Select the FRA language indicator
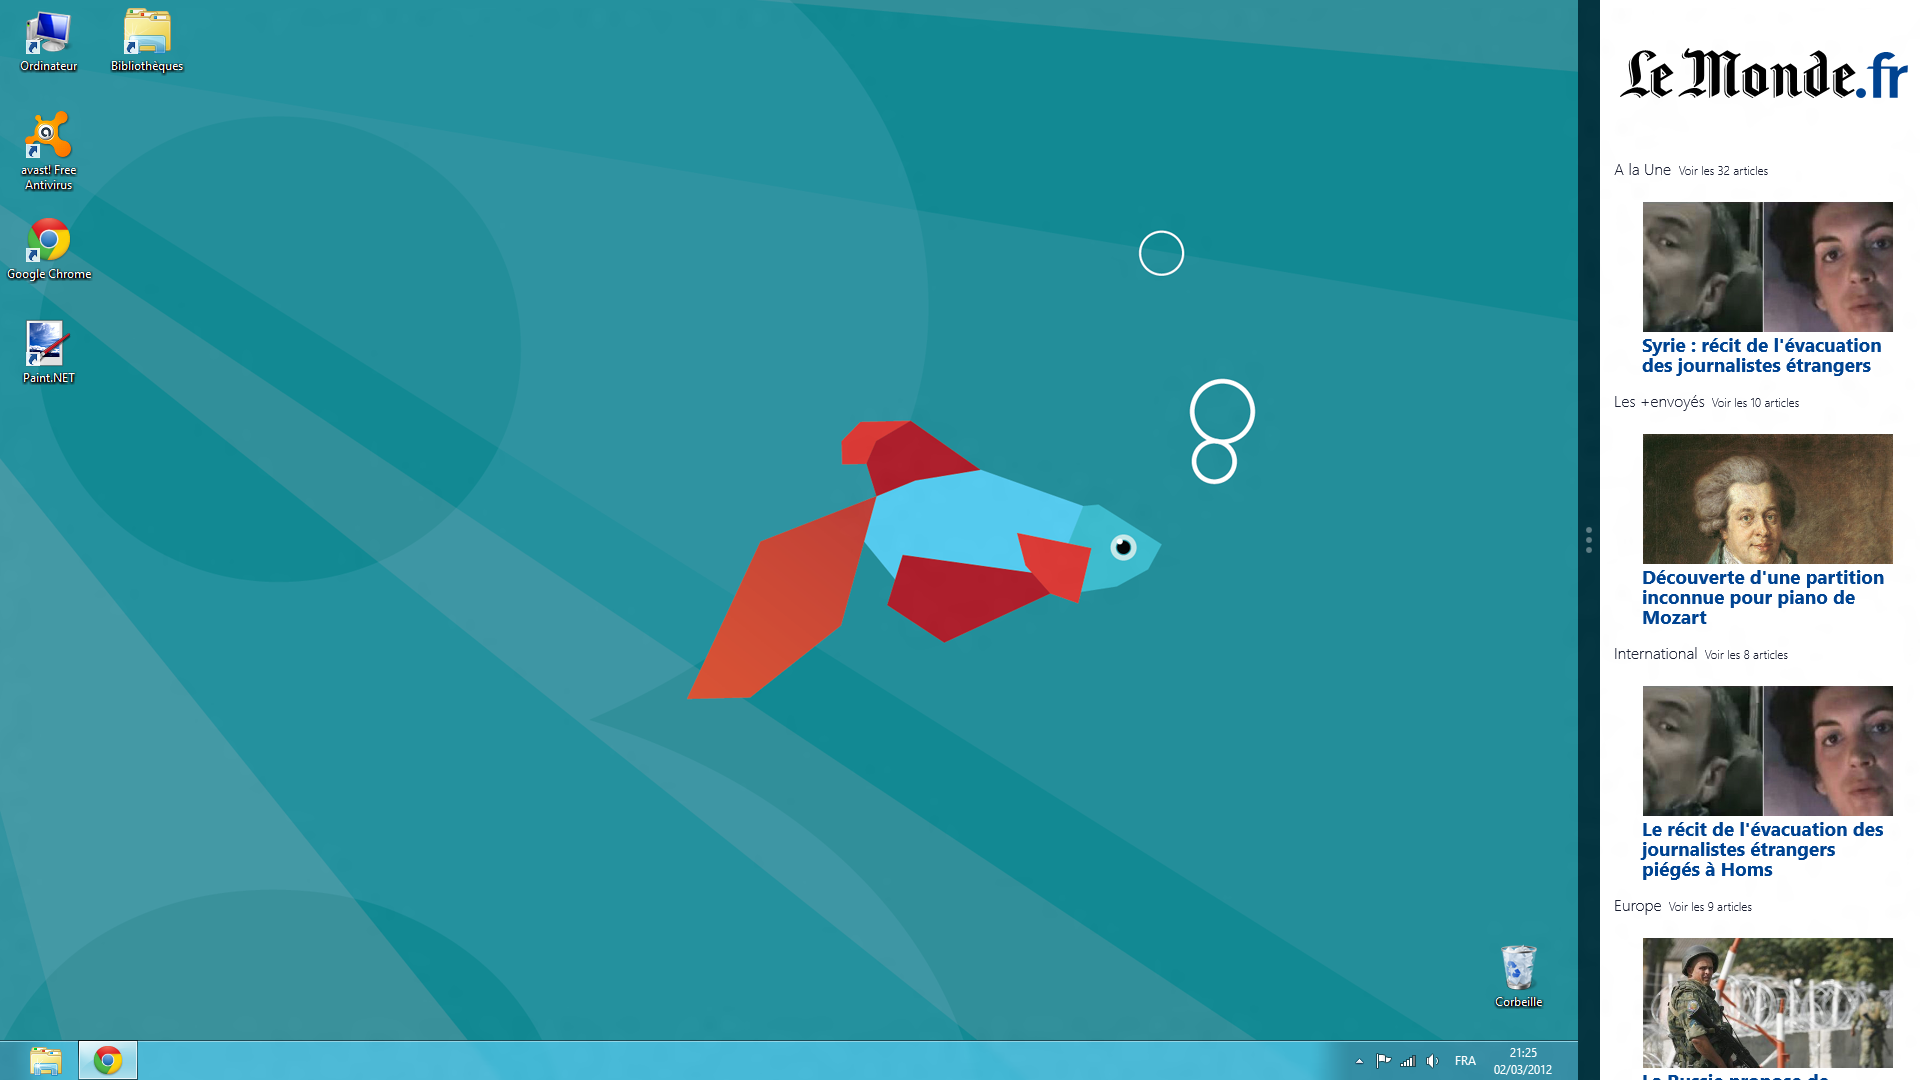This screenshot has width=1920, height=1080. coord(1465,1061)
